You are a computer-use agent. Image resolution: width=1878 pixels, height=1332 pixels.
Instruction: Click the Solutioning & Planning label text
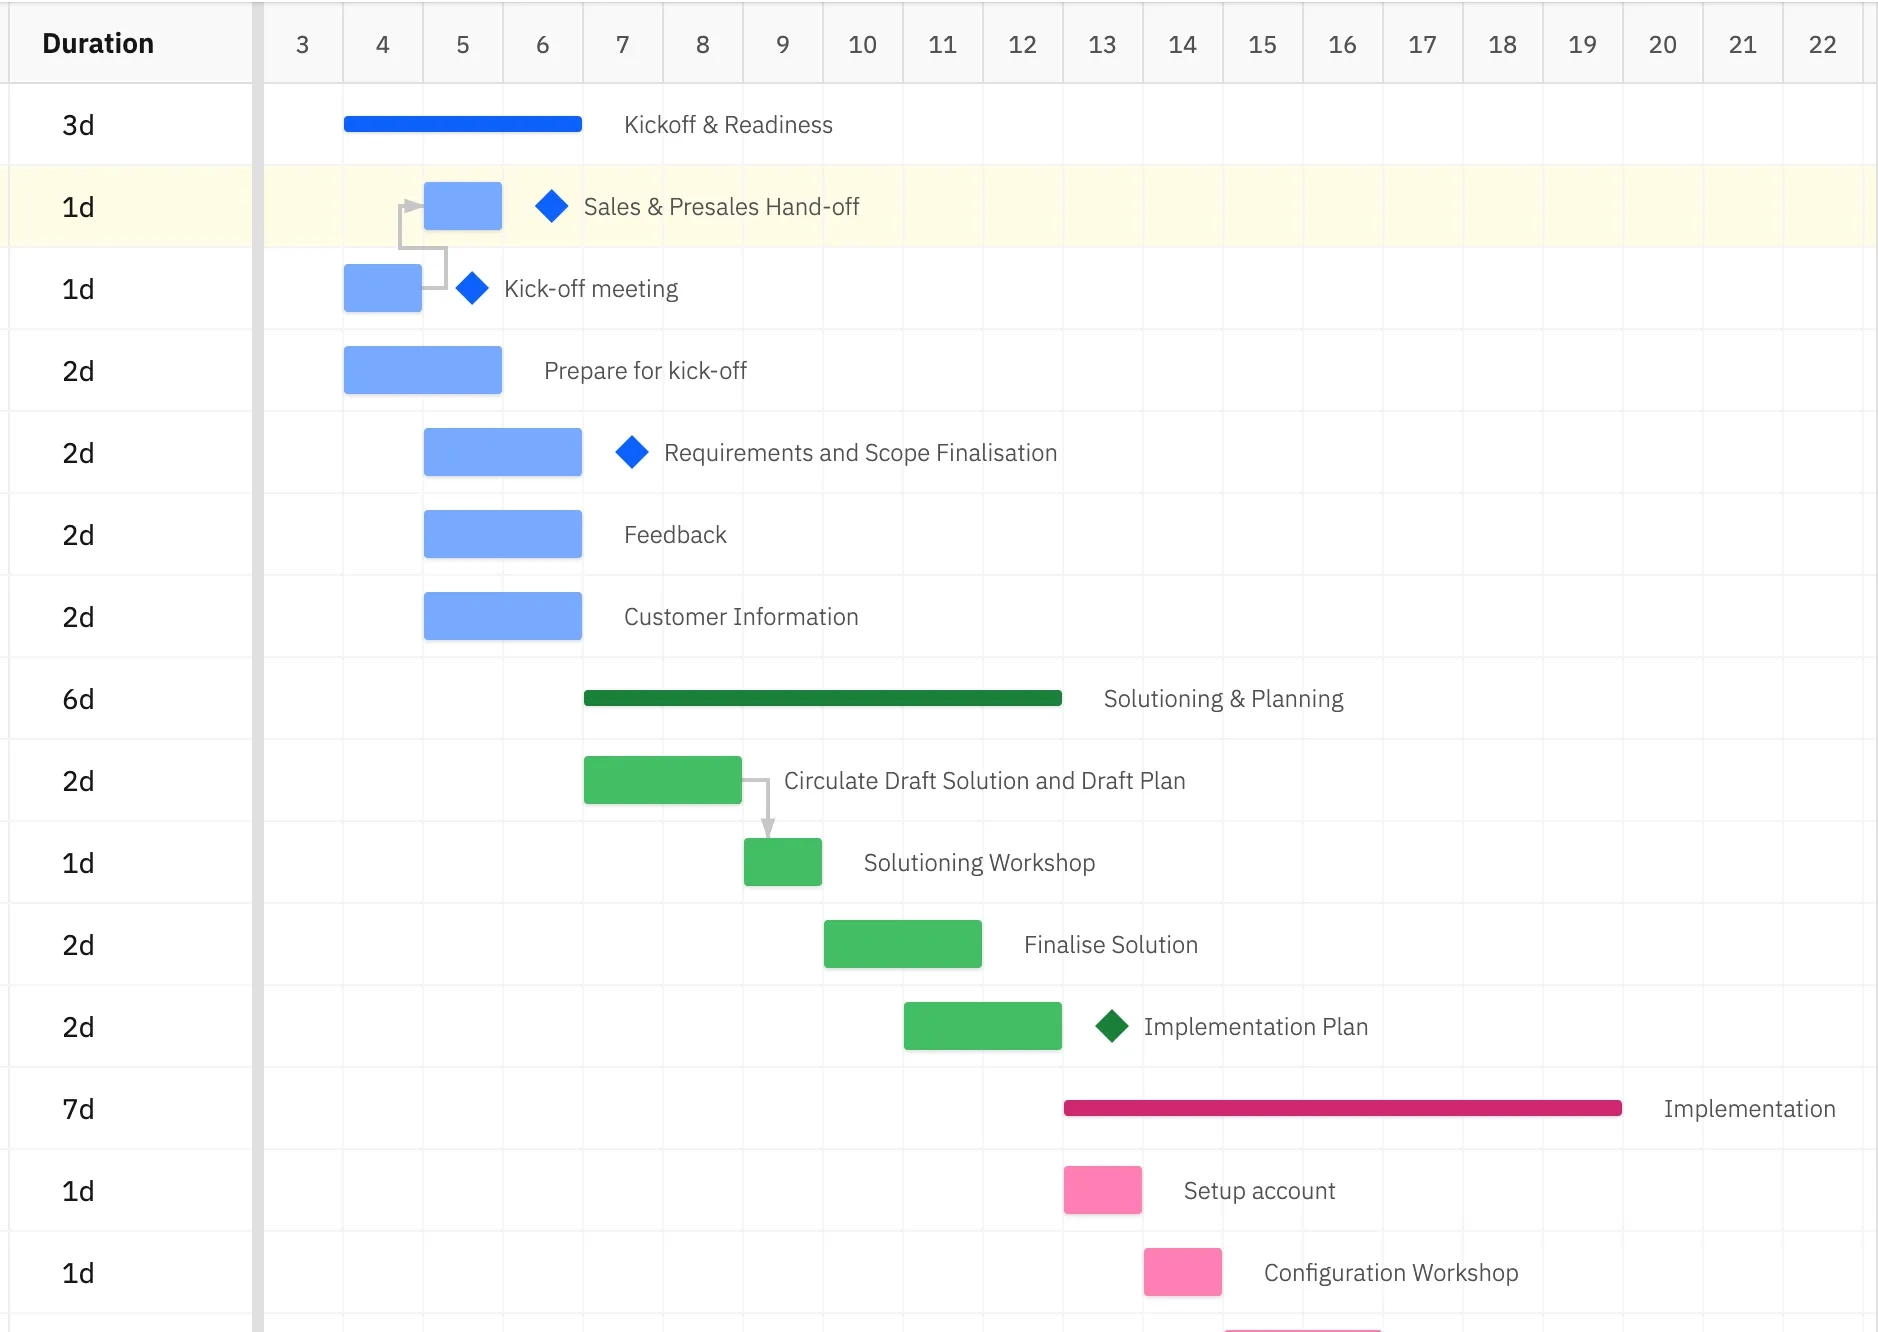tap(1223, 698)
